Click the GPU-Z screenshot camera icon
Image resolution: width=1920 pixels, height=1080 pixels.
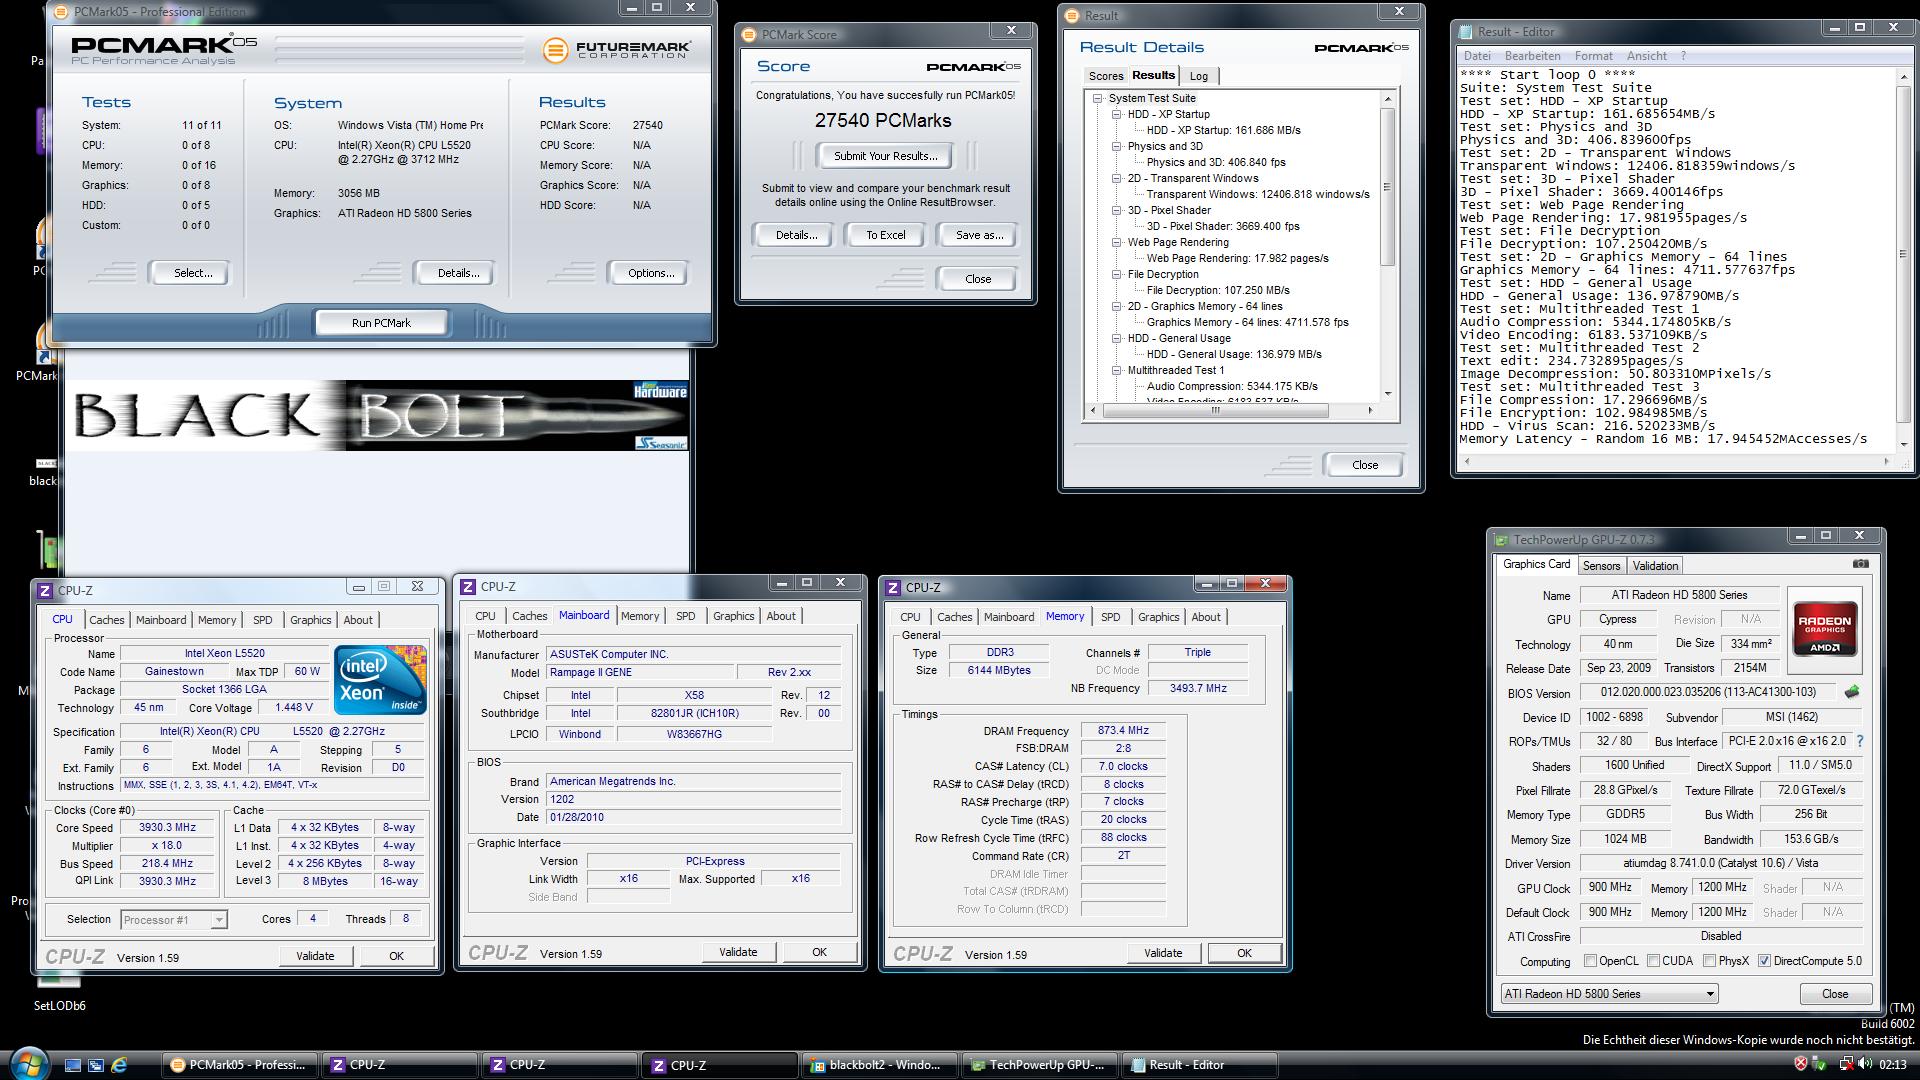coord(1860,564)
